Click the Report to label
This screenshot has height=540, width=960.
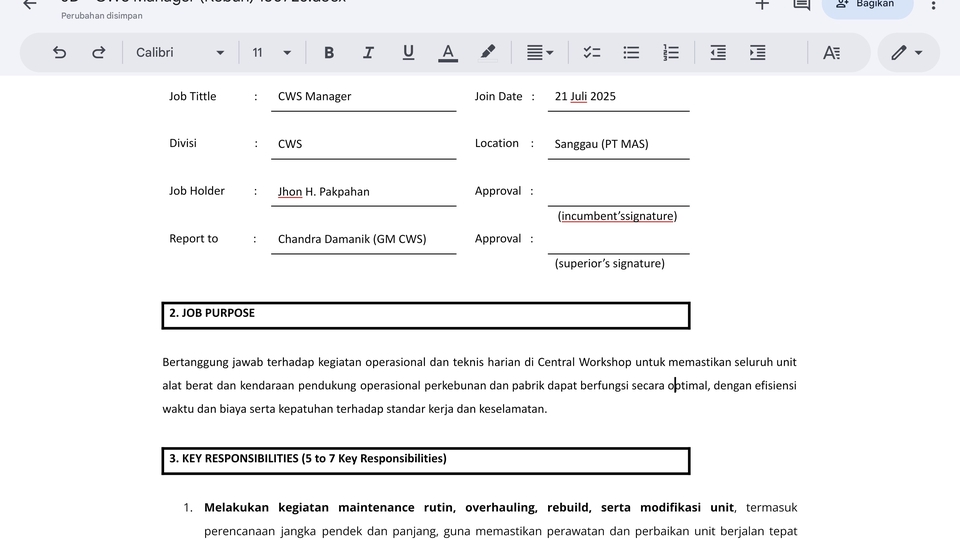pyautogui.click(x=193, y=239)
